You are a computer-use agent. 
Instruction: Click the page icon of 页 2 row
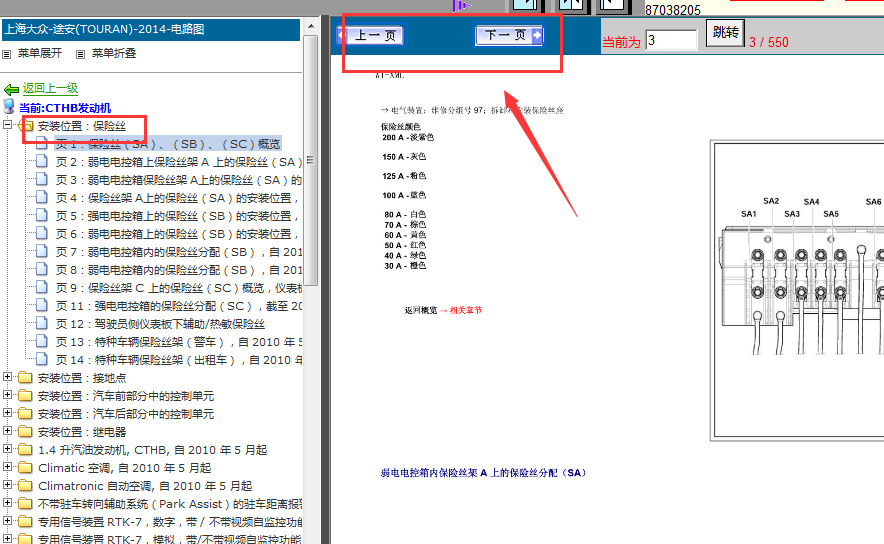[42, 161]
